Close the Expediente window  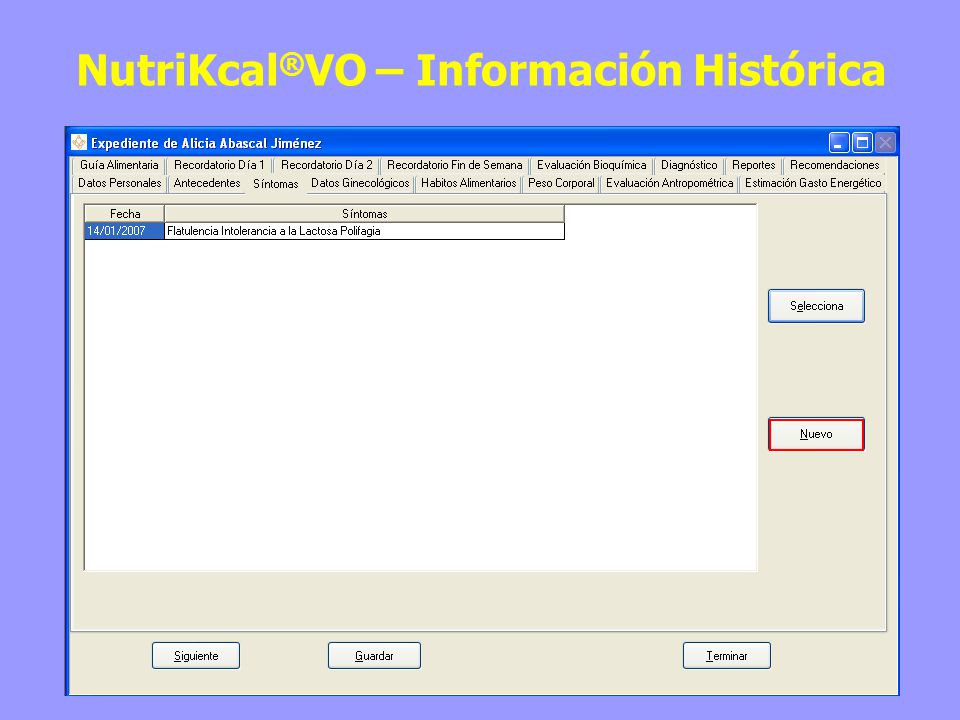pos(885,143)
